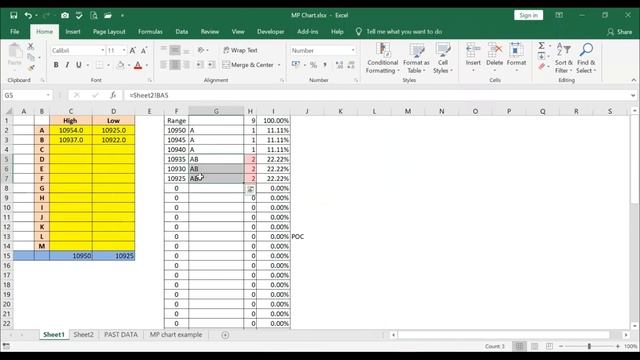Open the File menu
Image resolution: width=640 pixels, height=360 pixels.
click(15, 31)
